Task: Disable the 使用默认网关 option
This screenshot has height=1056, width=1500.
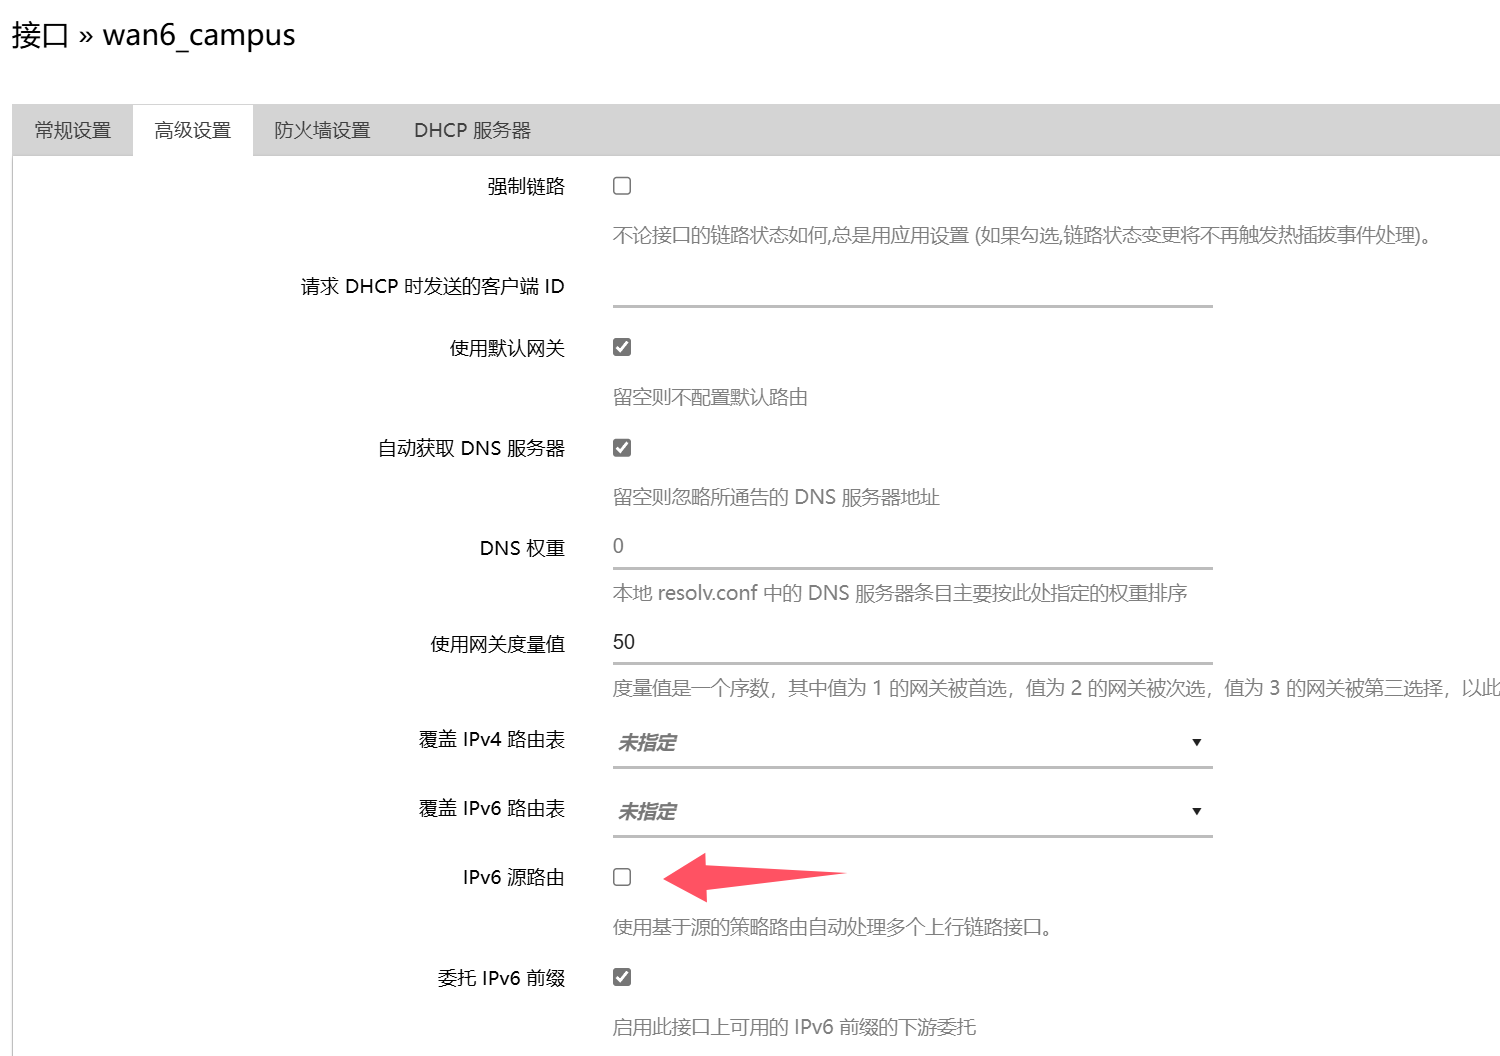Action: pyautogui.click(x=621, y=346)
